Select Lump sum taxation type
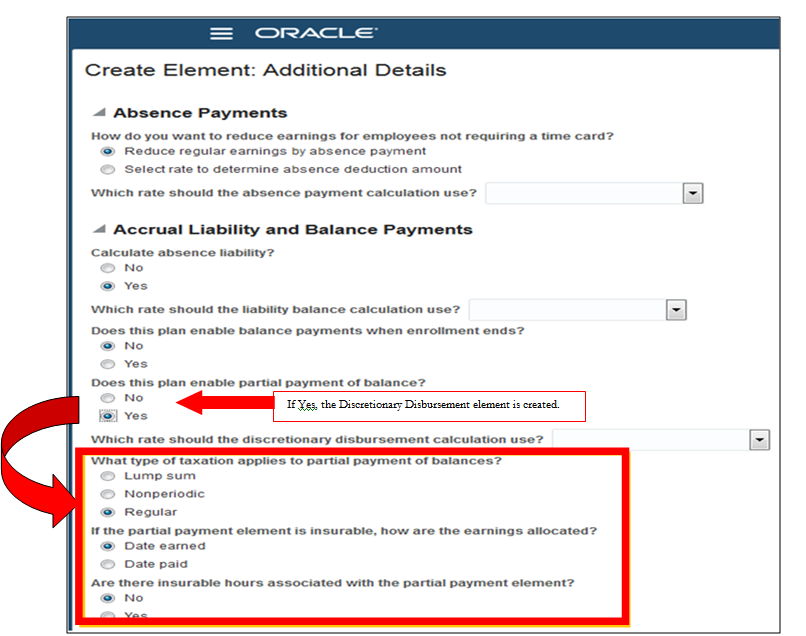 point(108,476)
